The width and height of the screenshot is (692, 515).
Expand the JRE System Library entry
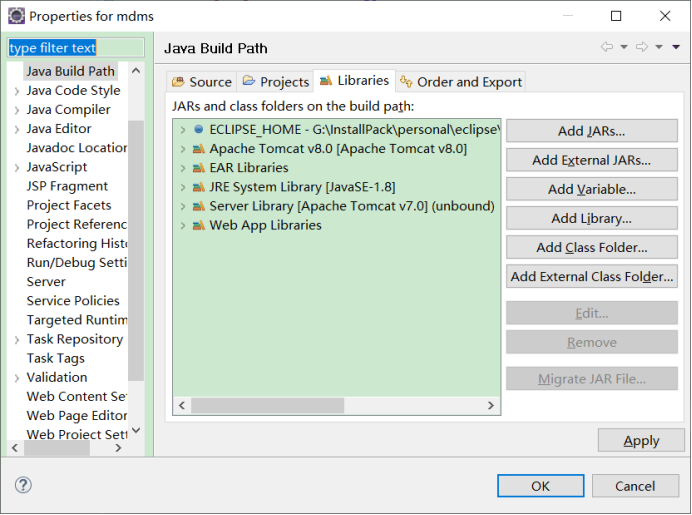pos(183,187)
